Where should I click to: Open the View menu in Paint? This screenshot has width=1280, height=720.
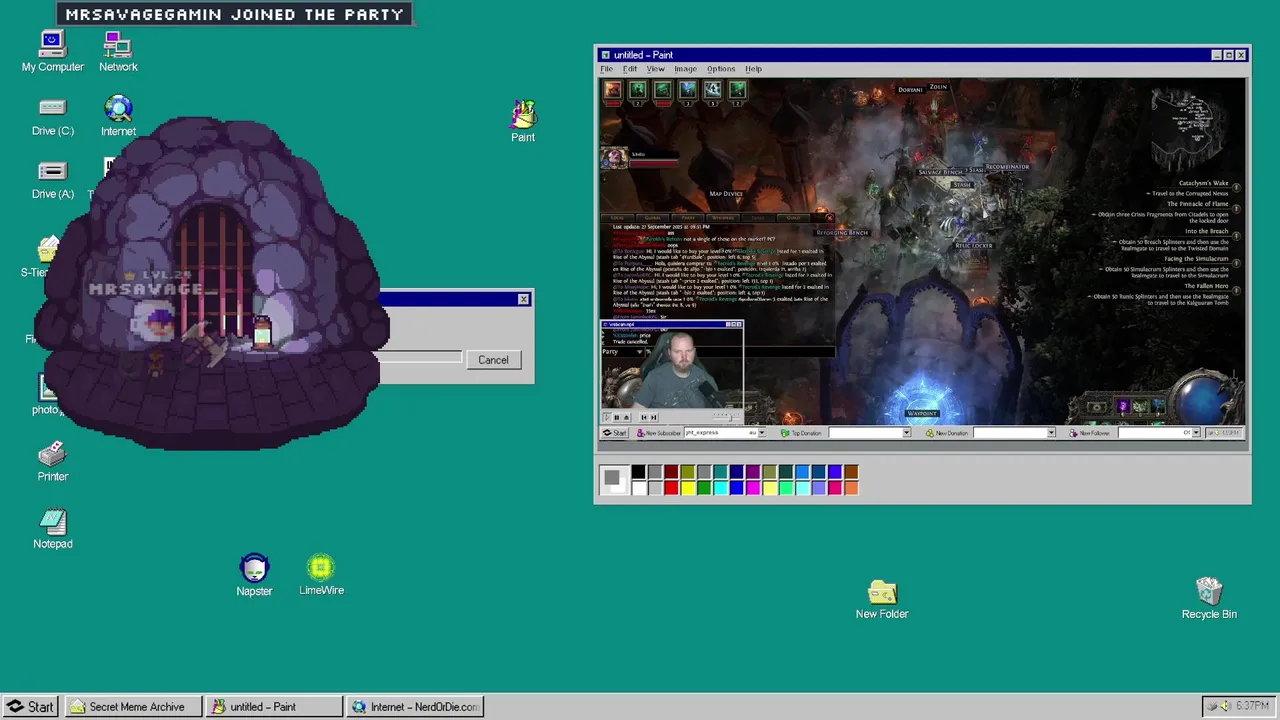[x=655, y=69]
